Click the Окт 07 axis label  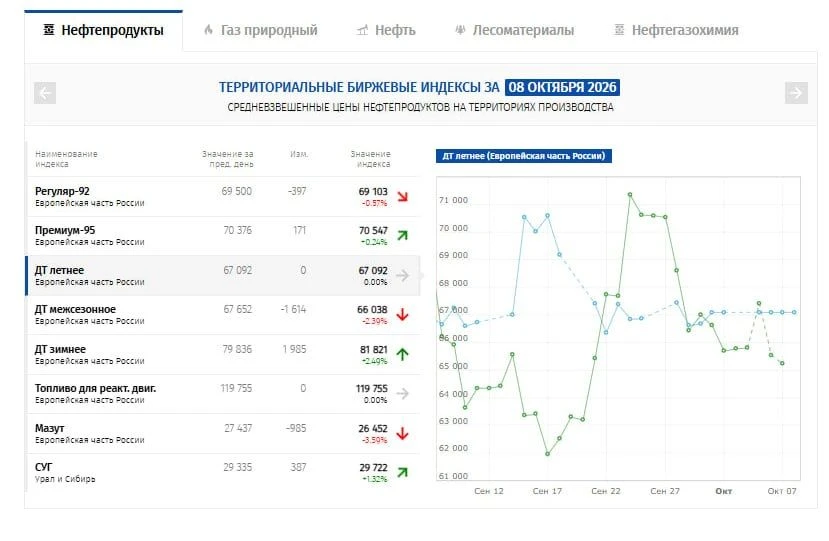click(782, 491)
